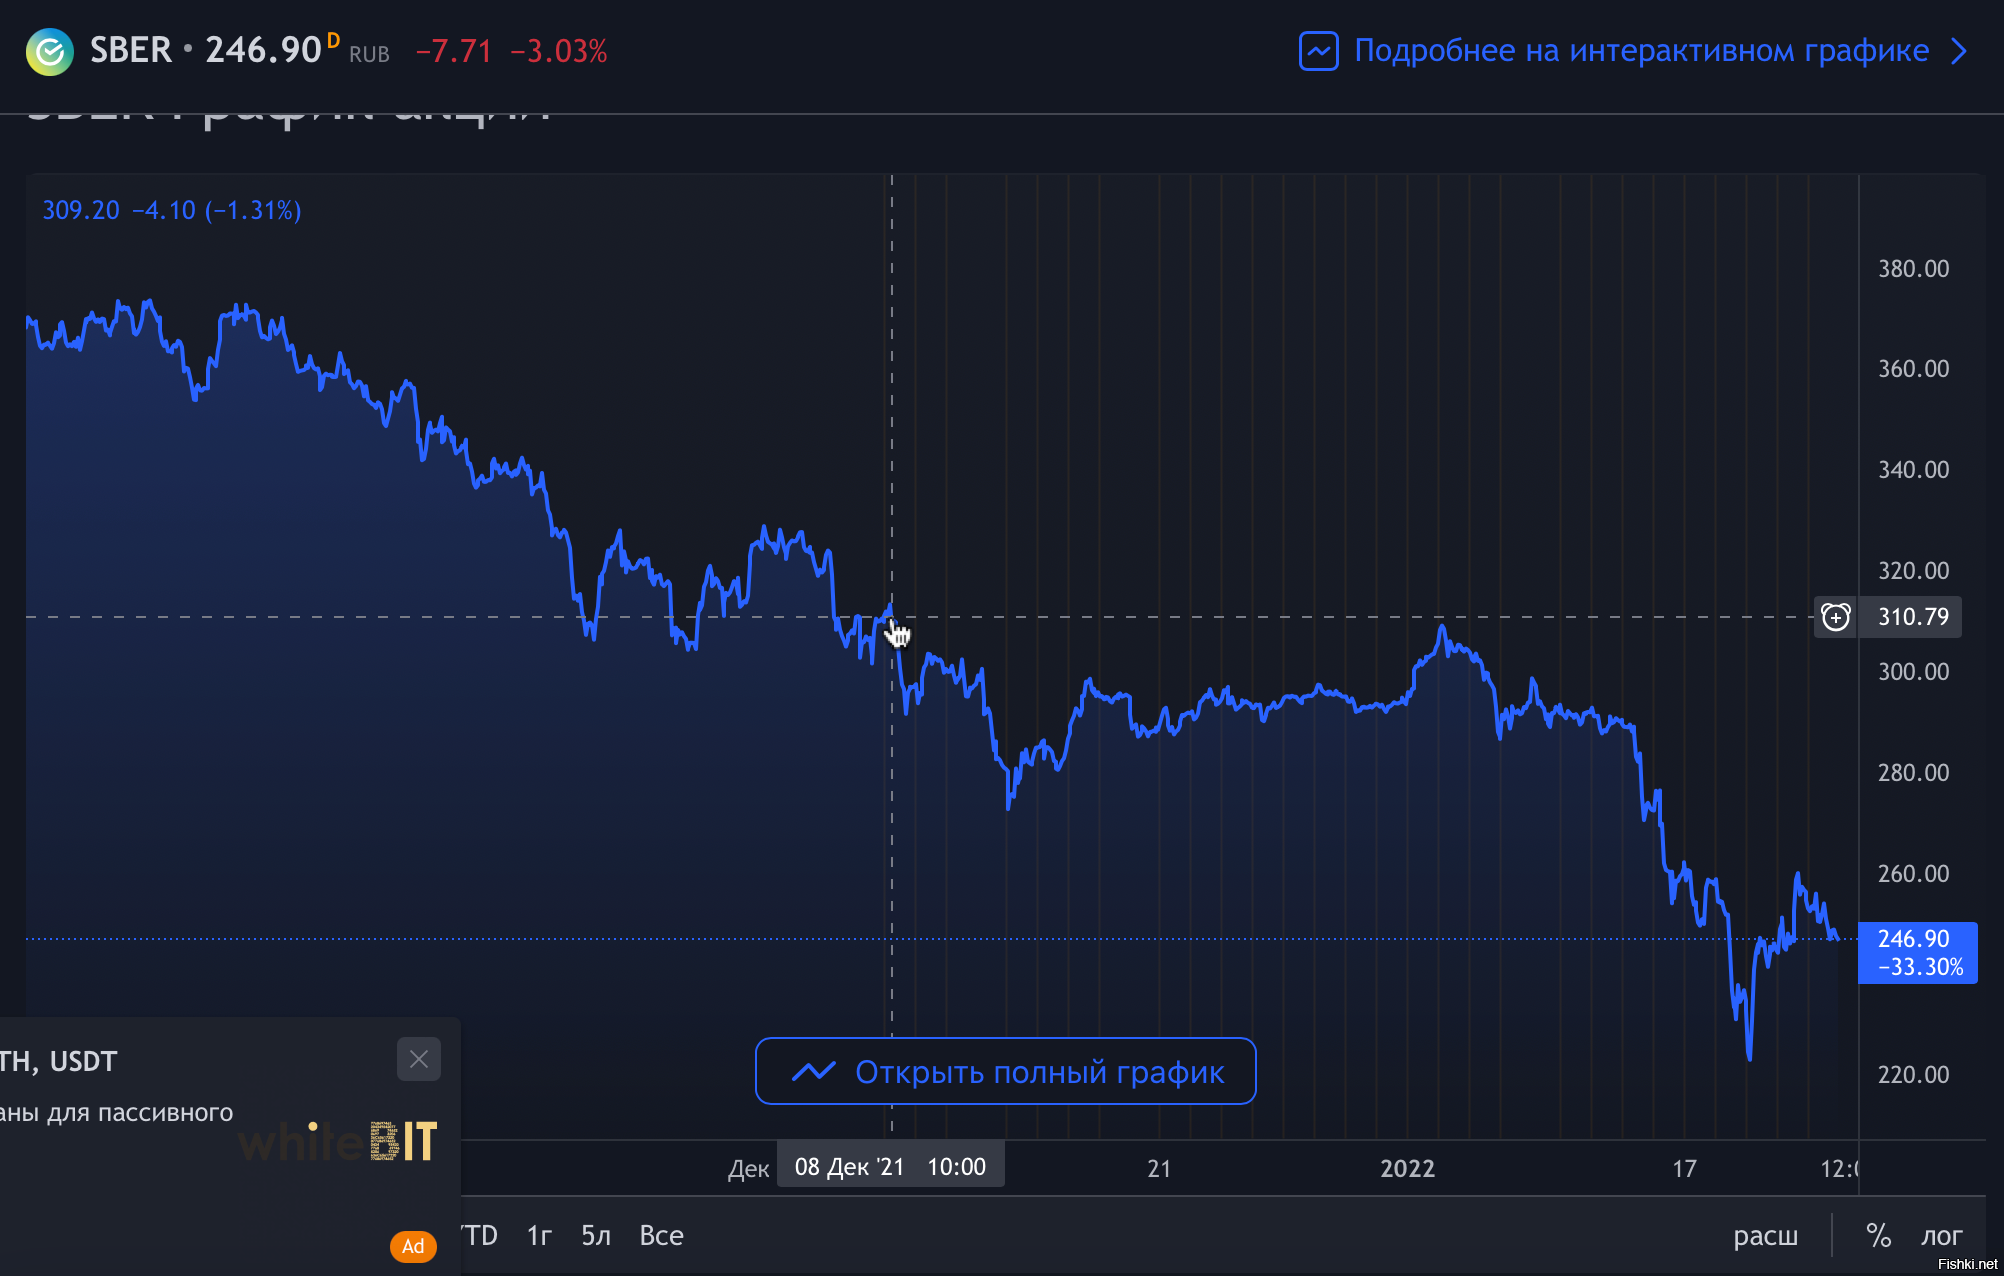Select the 5л time range

click(x=596, y=1236)
